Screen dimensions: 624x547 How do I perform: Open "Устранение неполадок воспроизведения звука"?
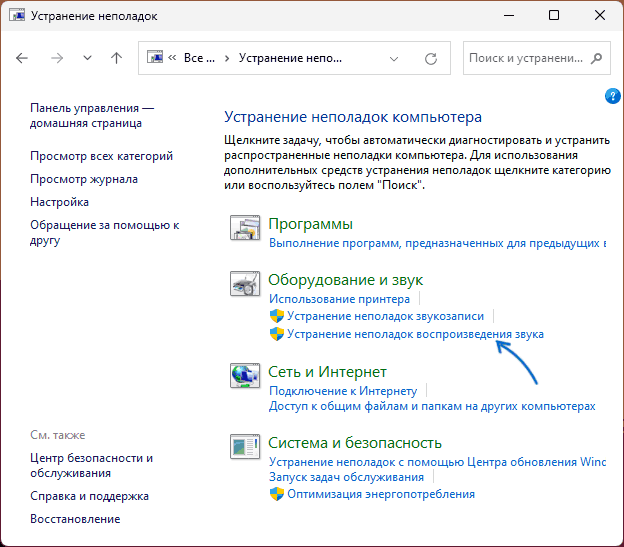pos(415,334)
